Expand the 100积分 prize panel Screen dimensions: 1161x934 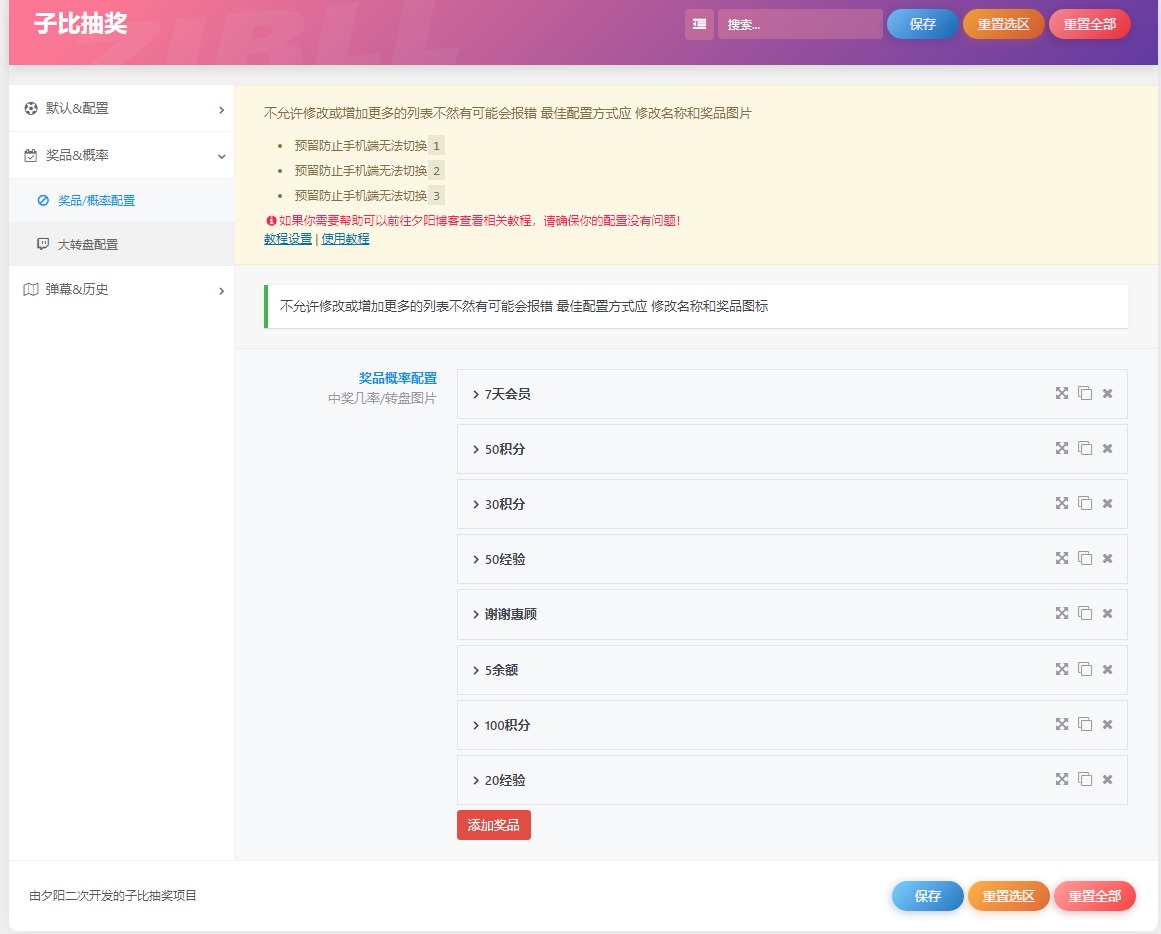coord(792,725)
